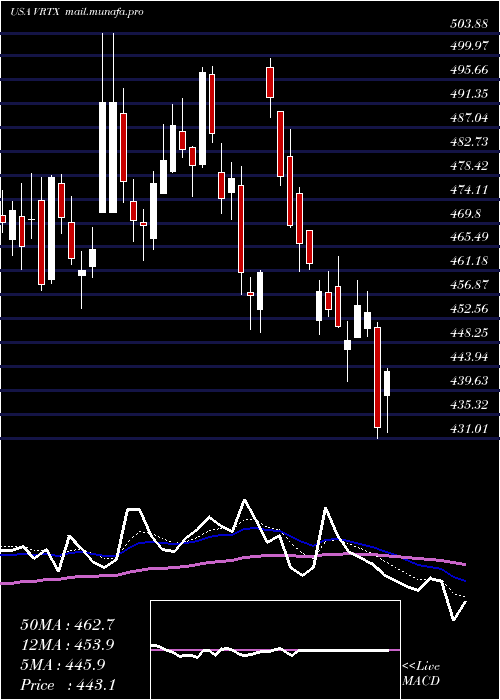
Task: Select the 439.63 price axis label
Action: [468, 381]
